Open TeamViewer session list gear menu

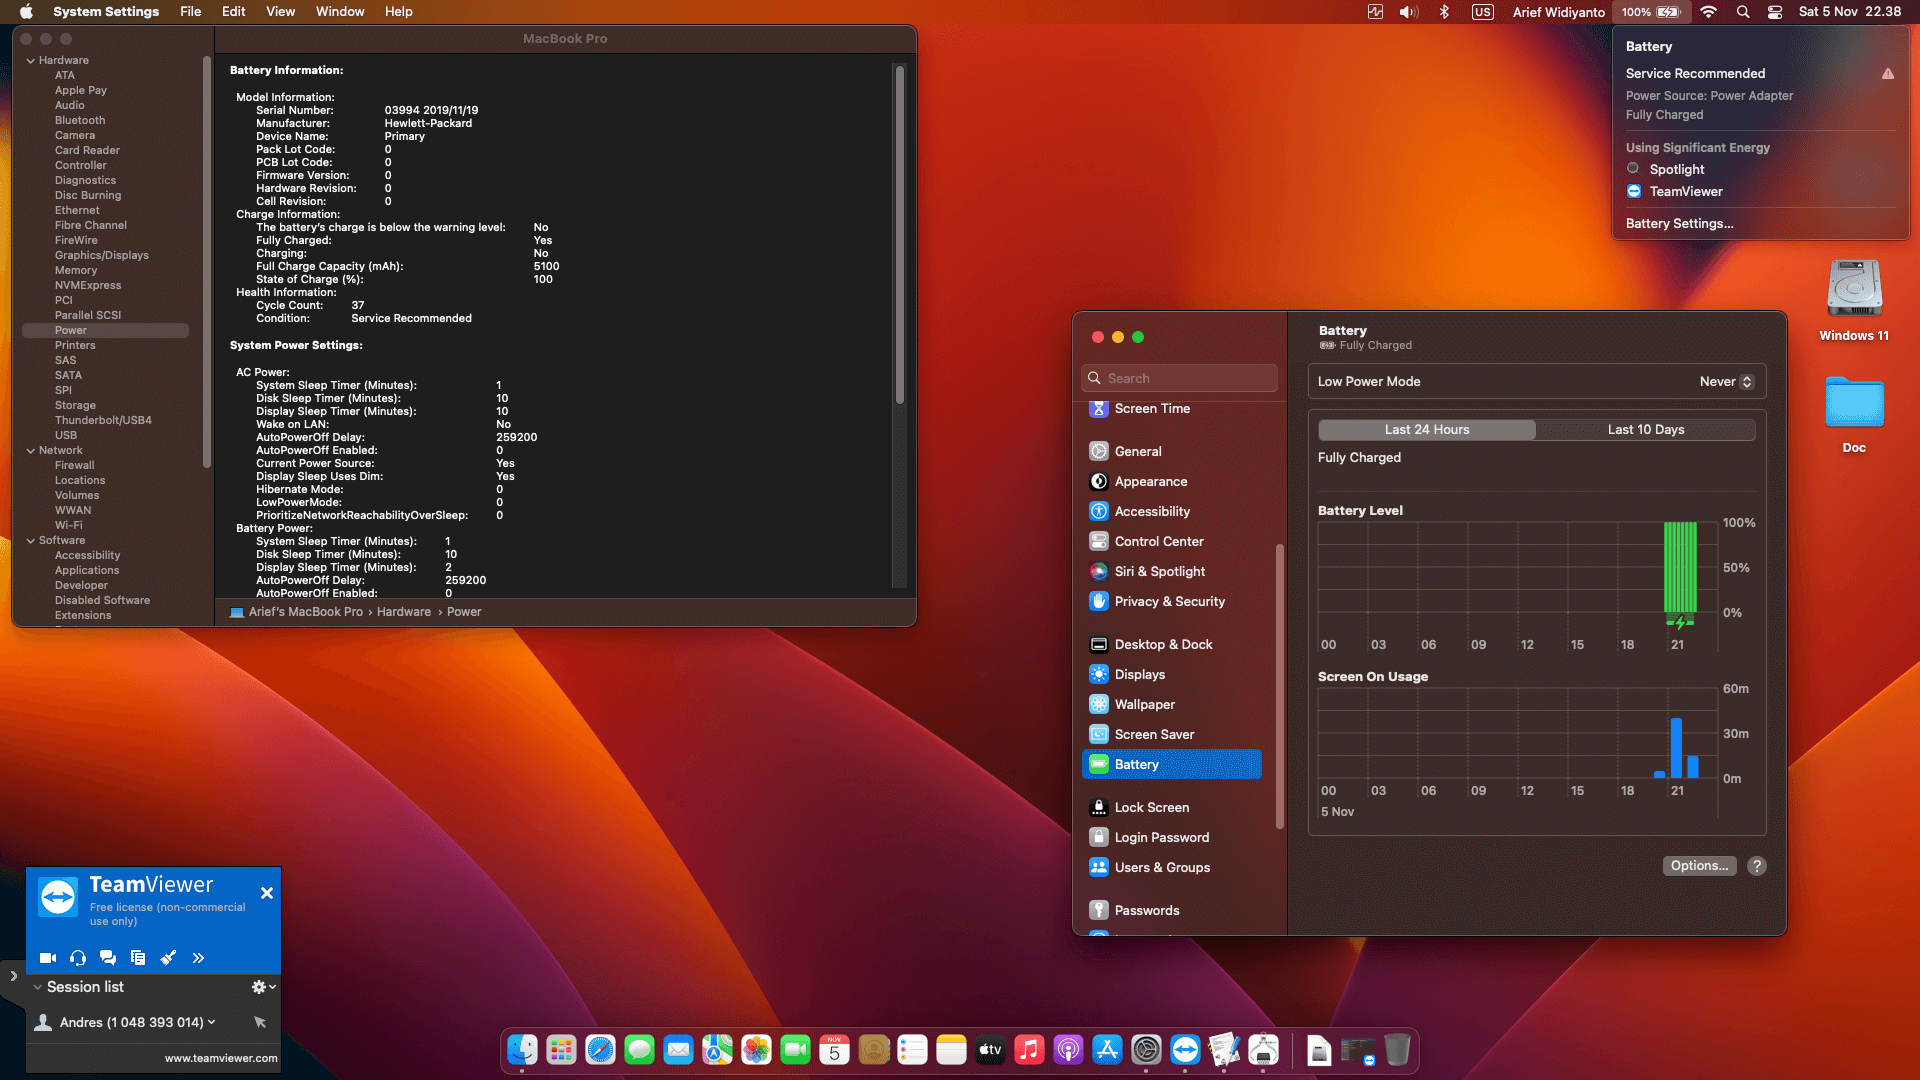[x=264, y=987]
